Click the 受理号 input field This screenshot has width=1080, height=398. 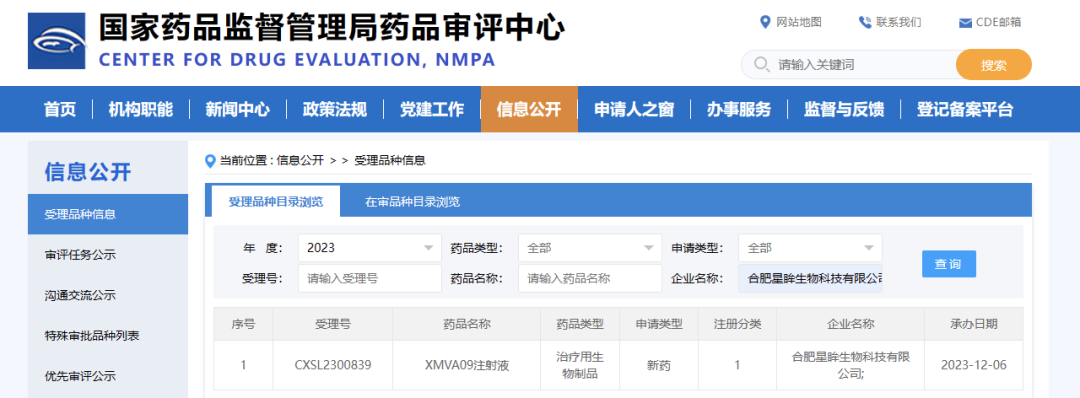tap(370, 279)
